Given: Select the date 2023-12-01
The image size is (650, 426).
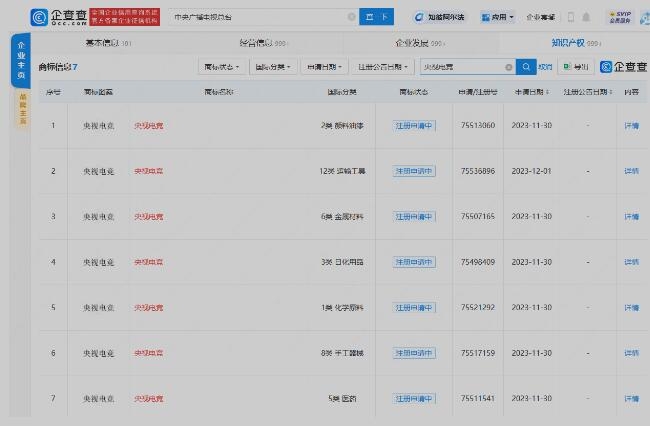Looking at the screenshot, I should [531, 171].
